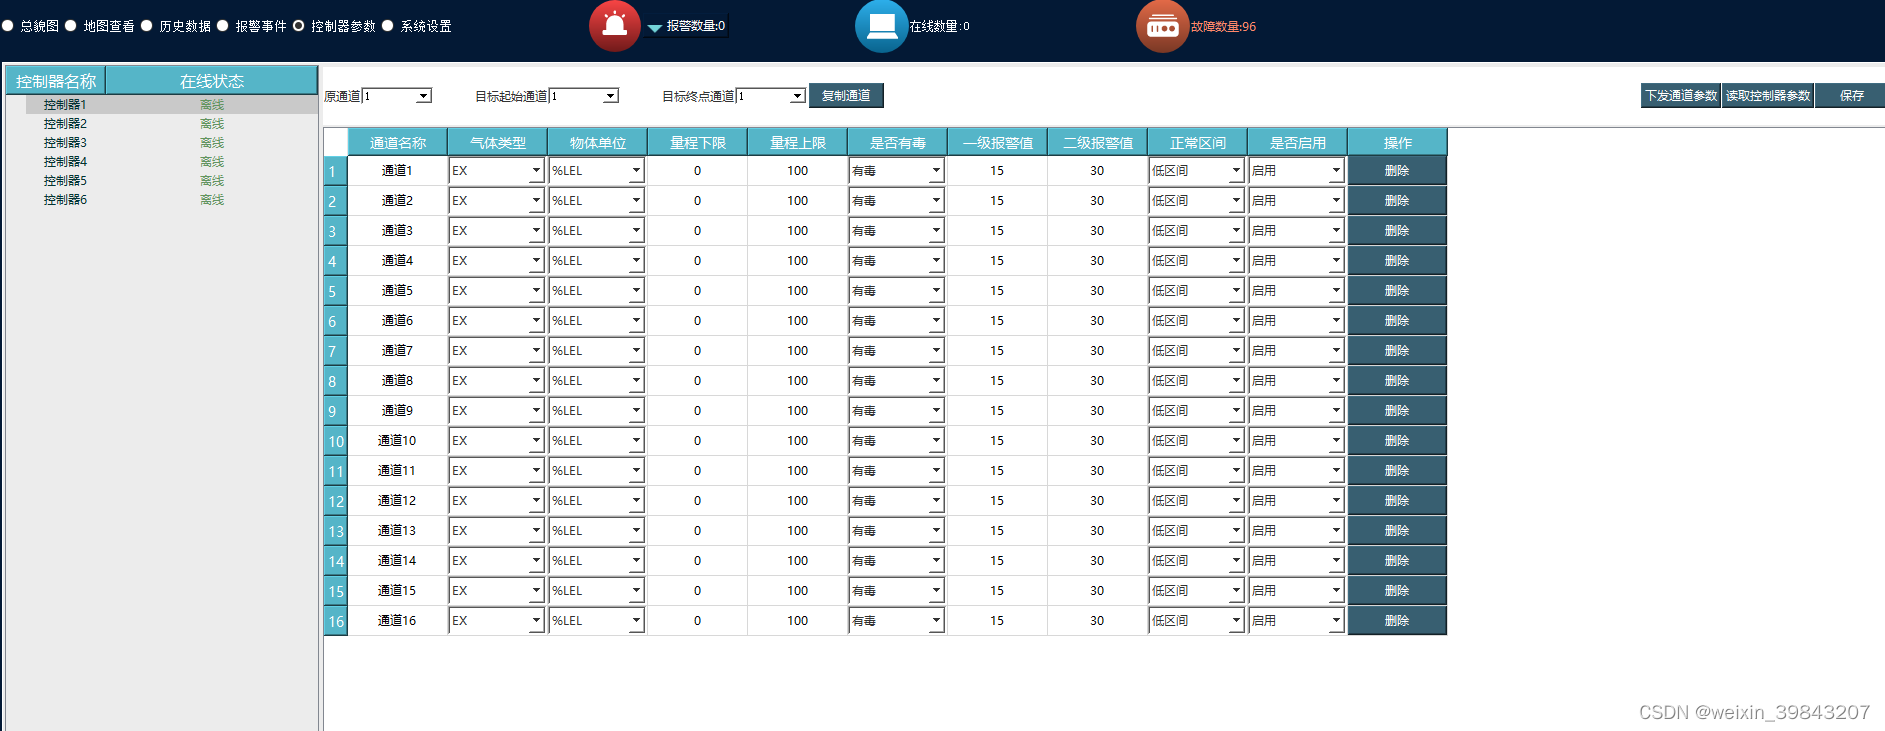Click the 复制通道 button
1885x731 pixels.
pos(846,96)
